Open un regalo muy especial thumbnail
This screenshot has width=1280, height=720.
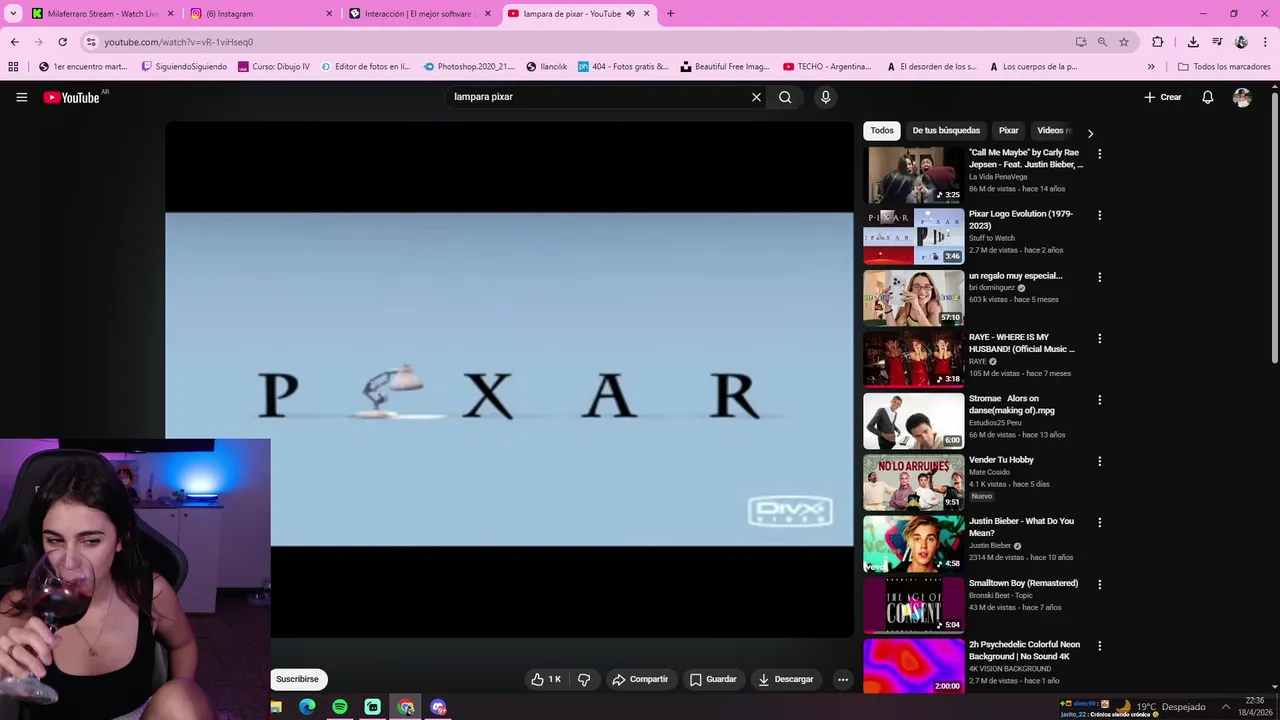pos(914,298)
